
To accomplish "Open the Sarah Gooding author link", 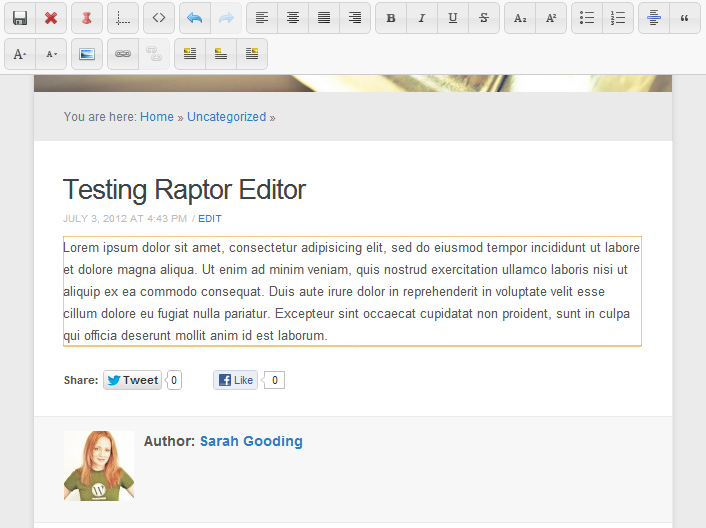I will (251, 441).
